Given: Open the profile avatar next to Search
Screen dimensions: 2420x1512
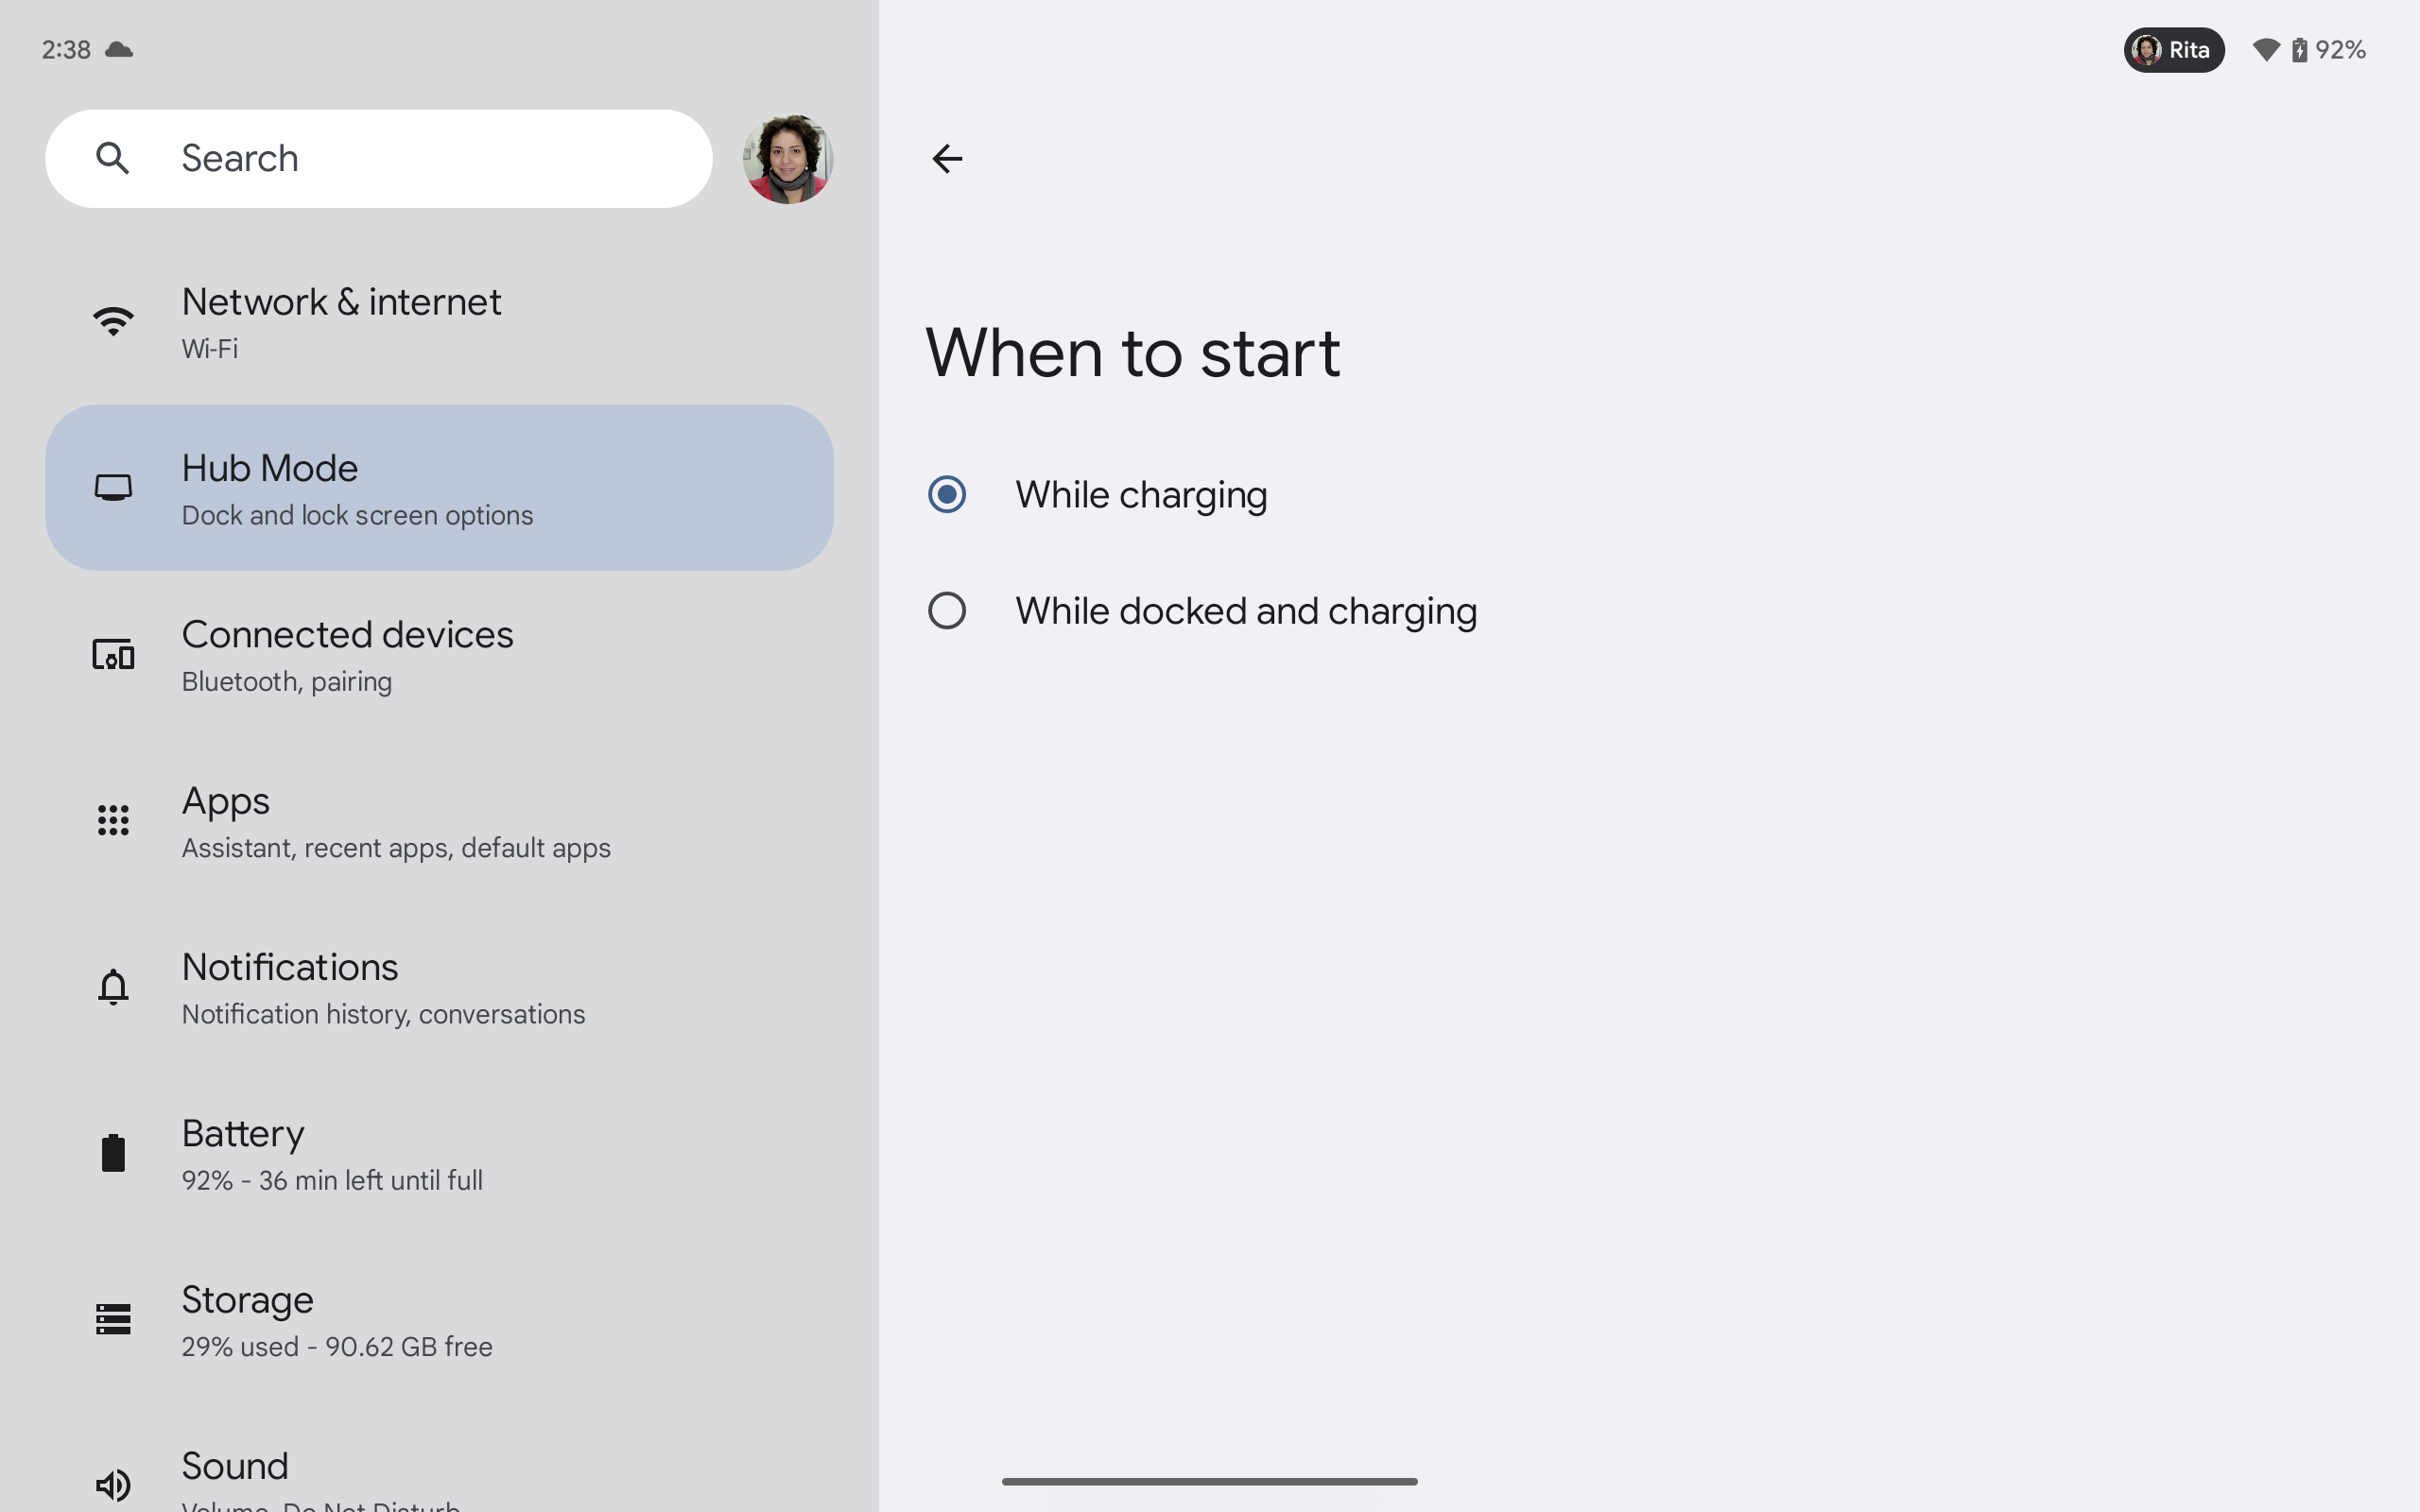Looking at the screenshot, I should point(787,159).
